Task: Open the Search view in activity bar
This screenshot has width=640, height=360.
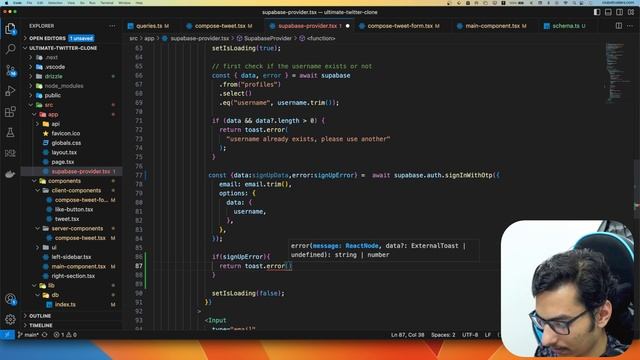Action: [10, 49]
